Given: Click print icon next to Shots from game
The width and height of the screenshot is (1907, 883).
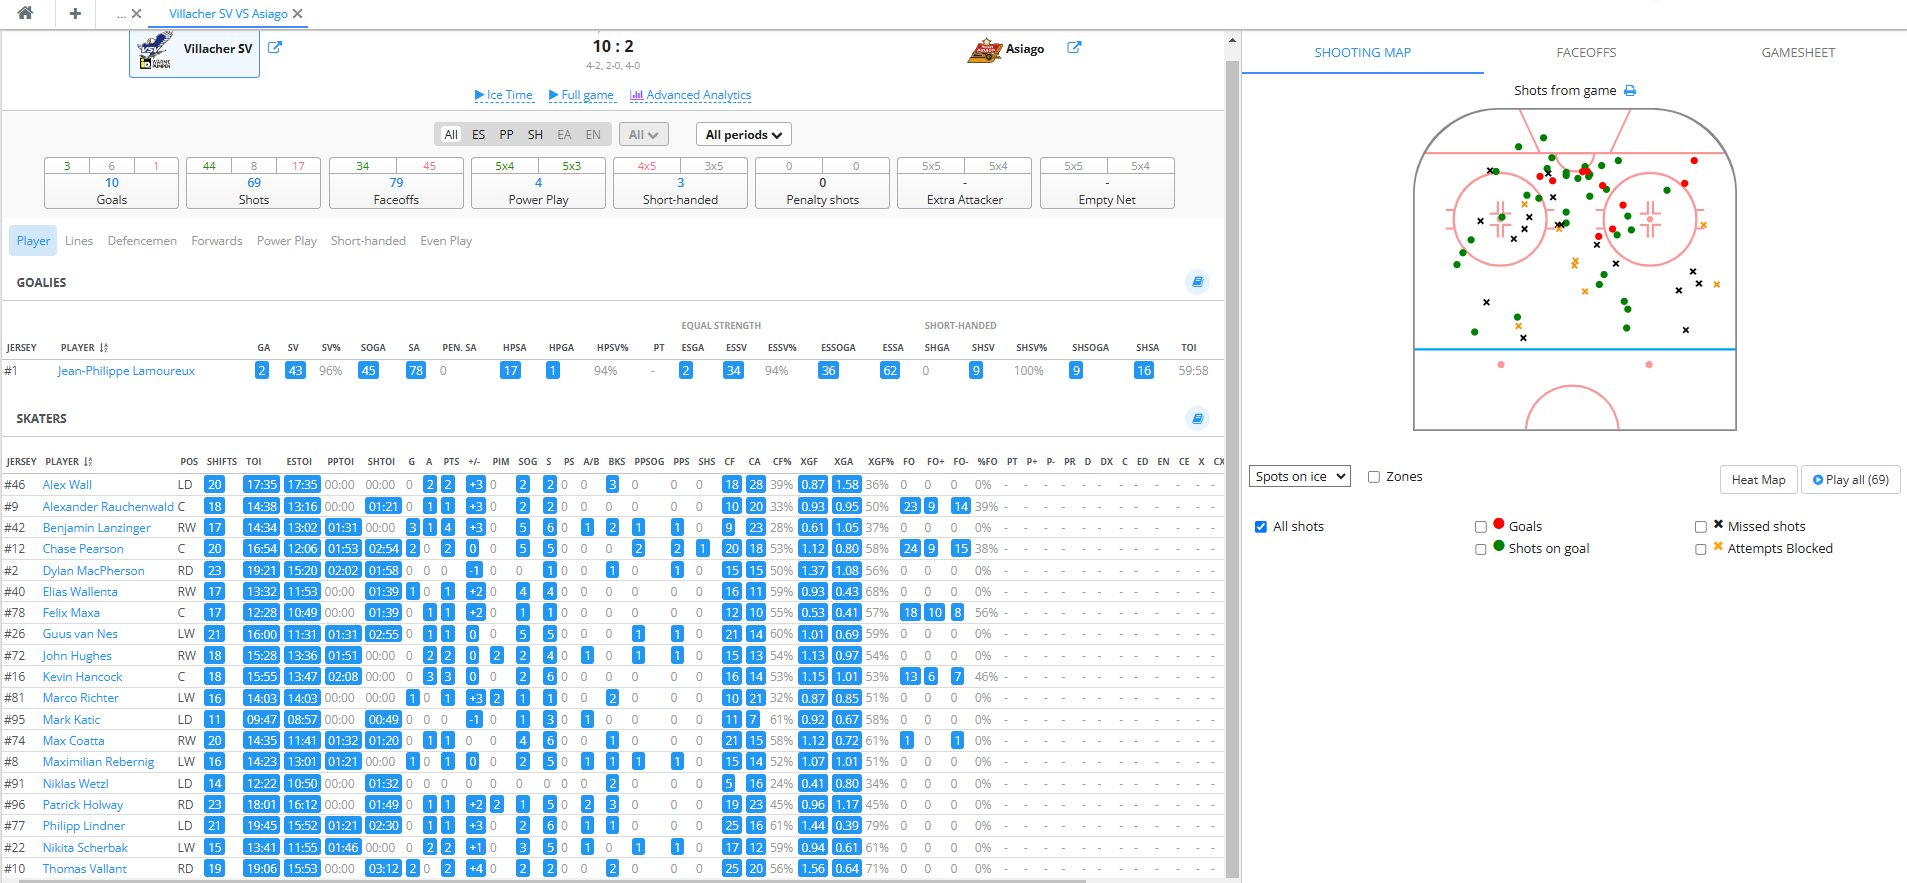Looking at the screenshot, I should point(1630,91).
